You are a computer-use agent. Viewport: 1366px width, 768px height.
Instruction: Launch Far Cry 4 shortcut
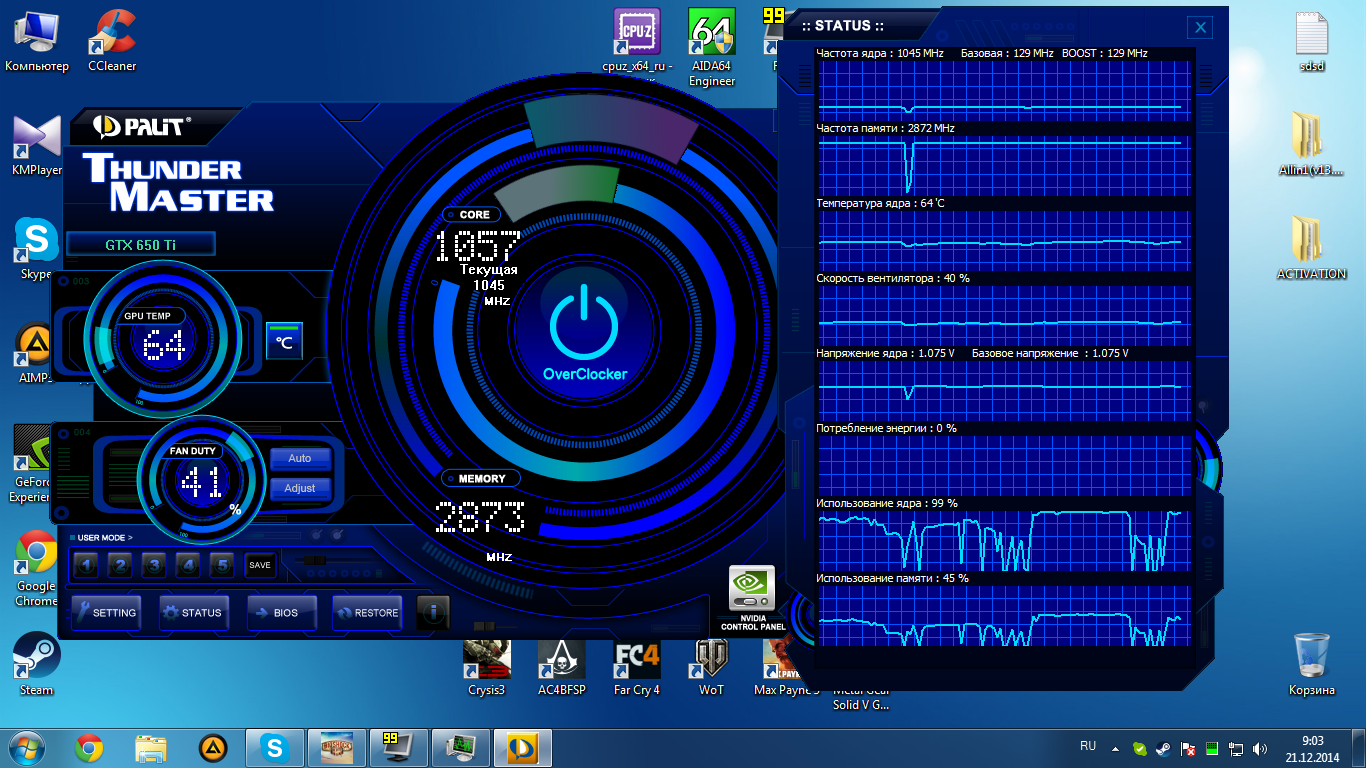(637, 667)
